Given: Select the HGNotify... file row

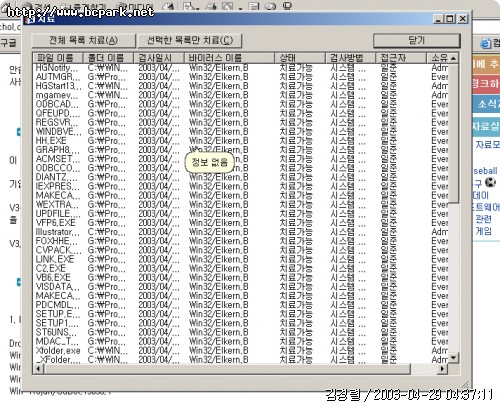Looking at the screenshot, I should 241,68.
